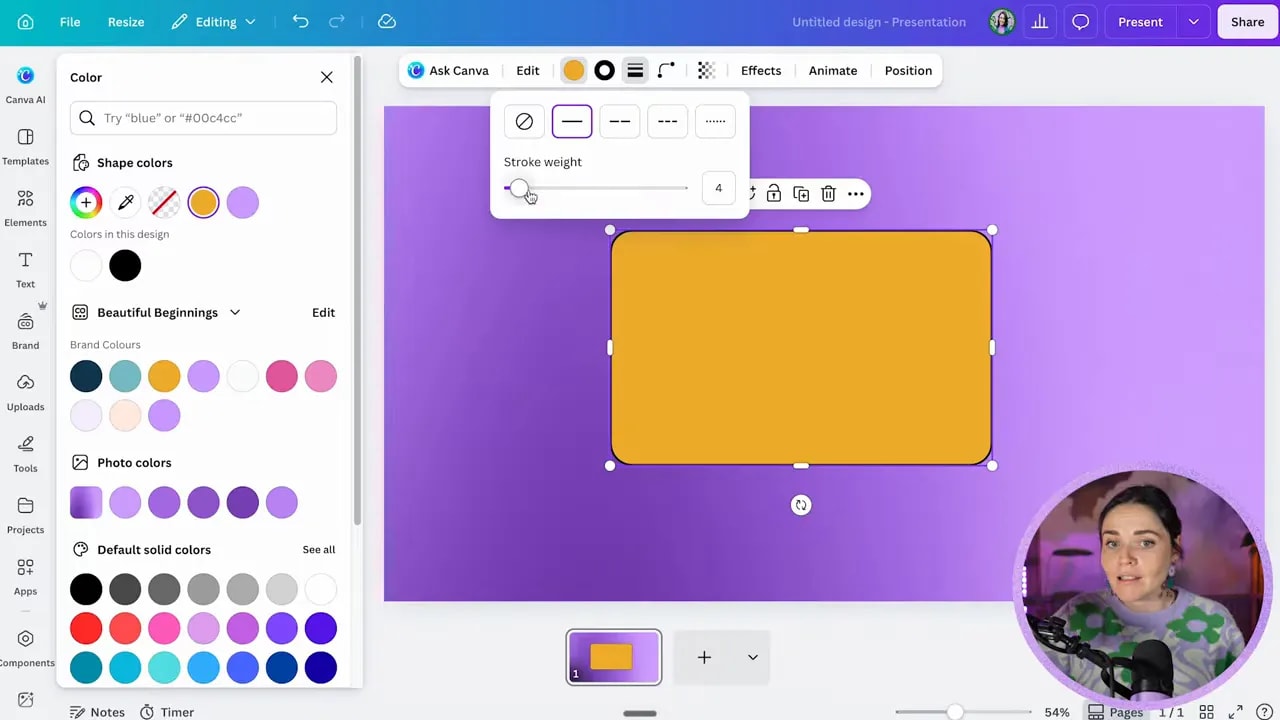Edit the Beautiful Beginnings brand colors
The width and height of the screenshot is (1280, 720).
(x=323, y=312)
